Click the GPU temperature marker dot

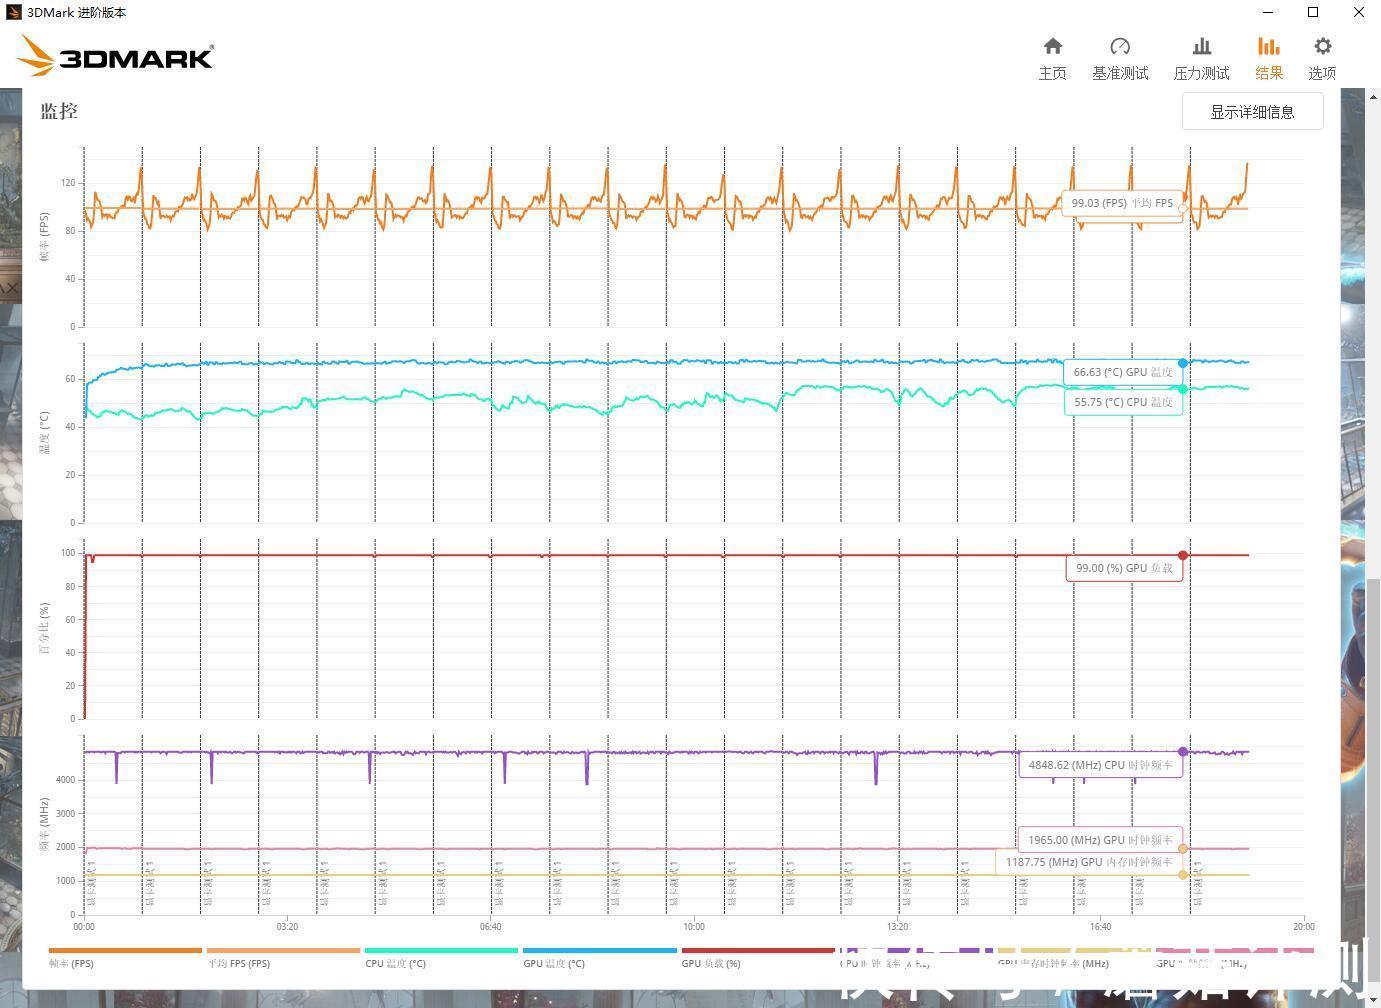coord(1183,363)
